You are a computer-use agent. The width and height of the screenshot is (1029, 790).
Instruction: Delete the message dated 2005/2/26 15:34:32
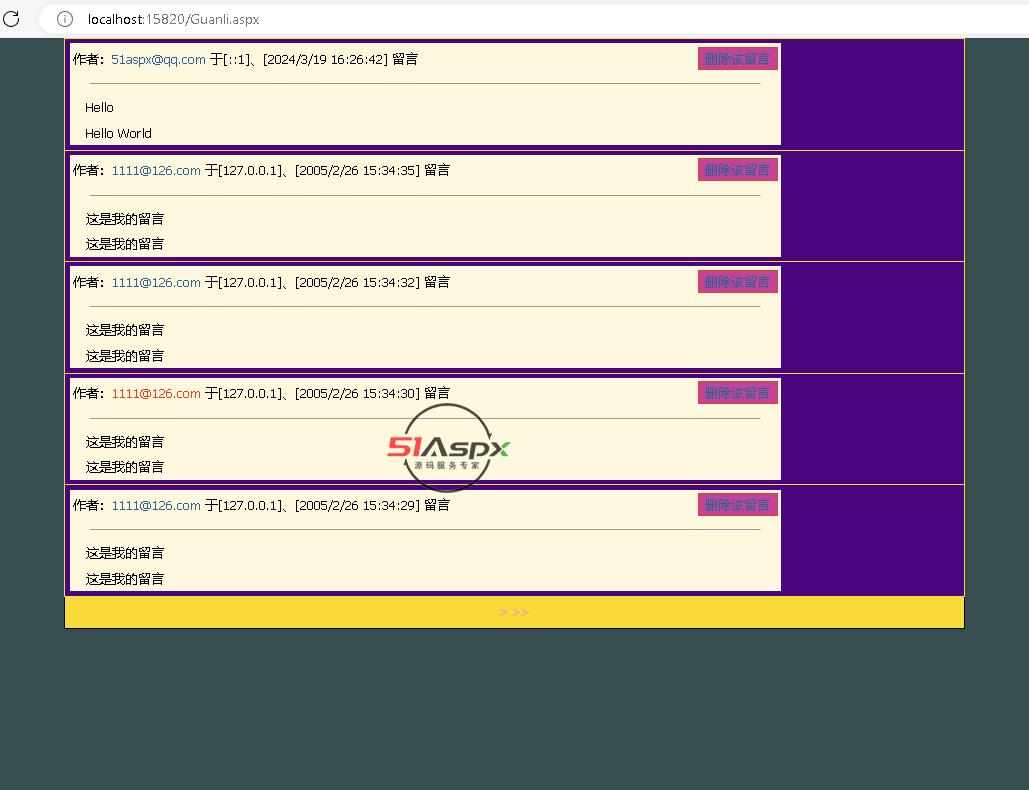[738, 282]
